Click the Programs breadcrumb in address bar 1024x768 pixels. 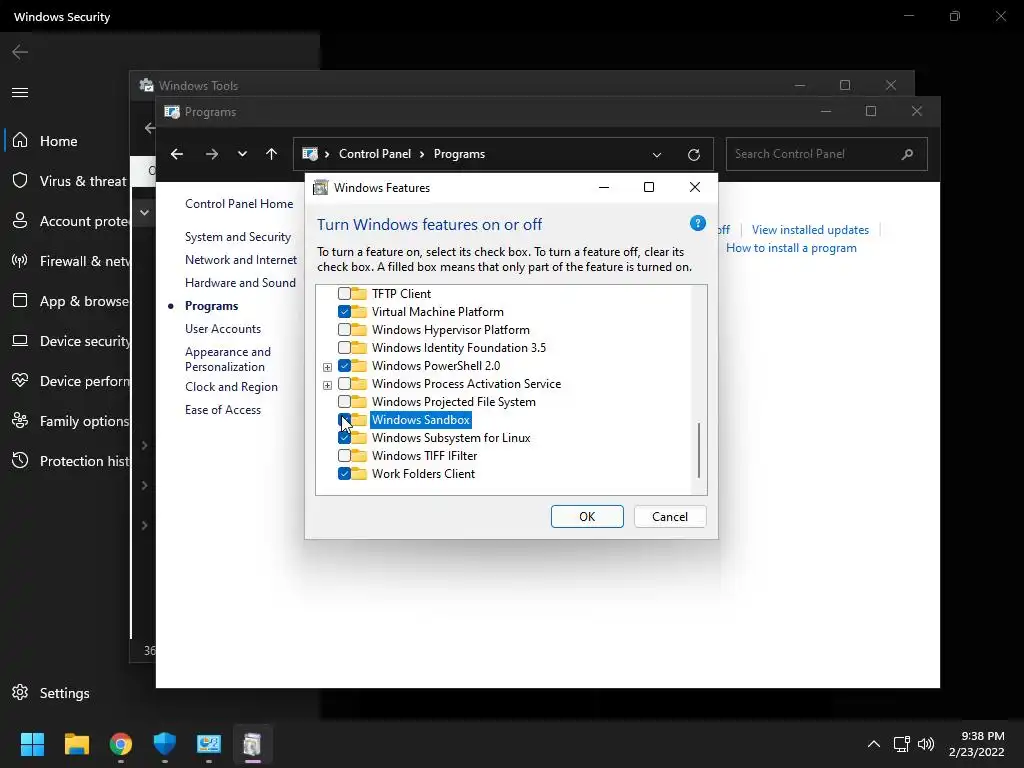click(x=459, y=154)
